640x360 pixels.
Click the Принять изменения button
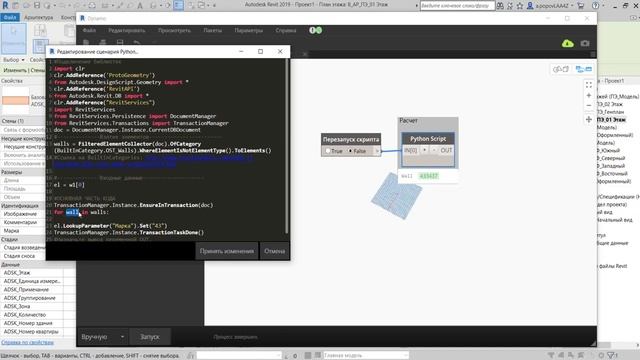[x=227, y=251]
